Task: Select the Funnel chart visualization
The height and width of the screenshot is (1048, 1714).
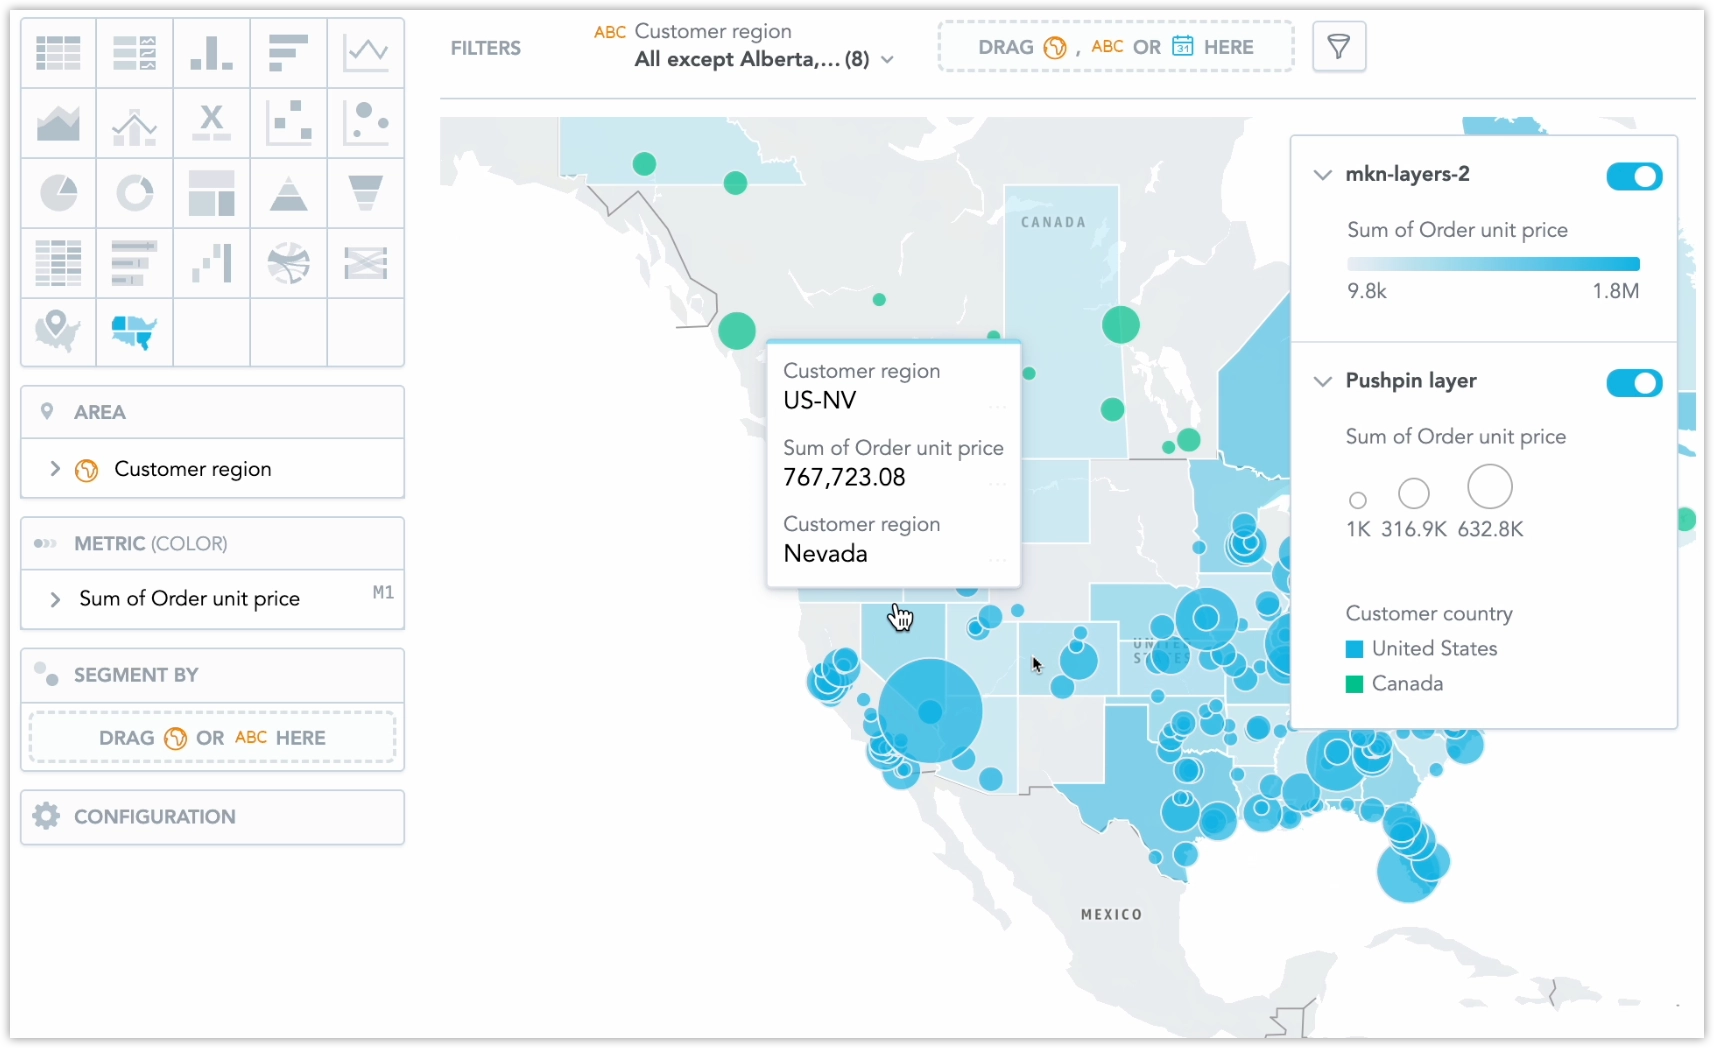Action: click(x=365, y=193)
